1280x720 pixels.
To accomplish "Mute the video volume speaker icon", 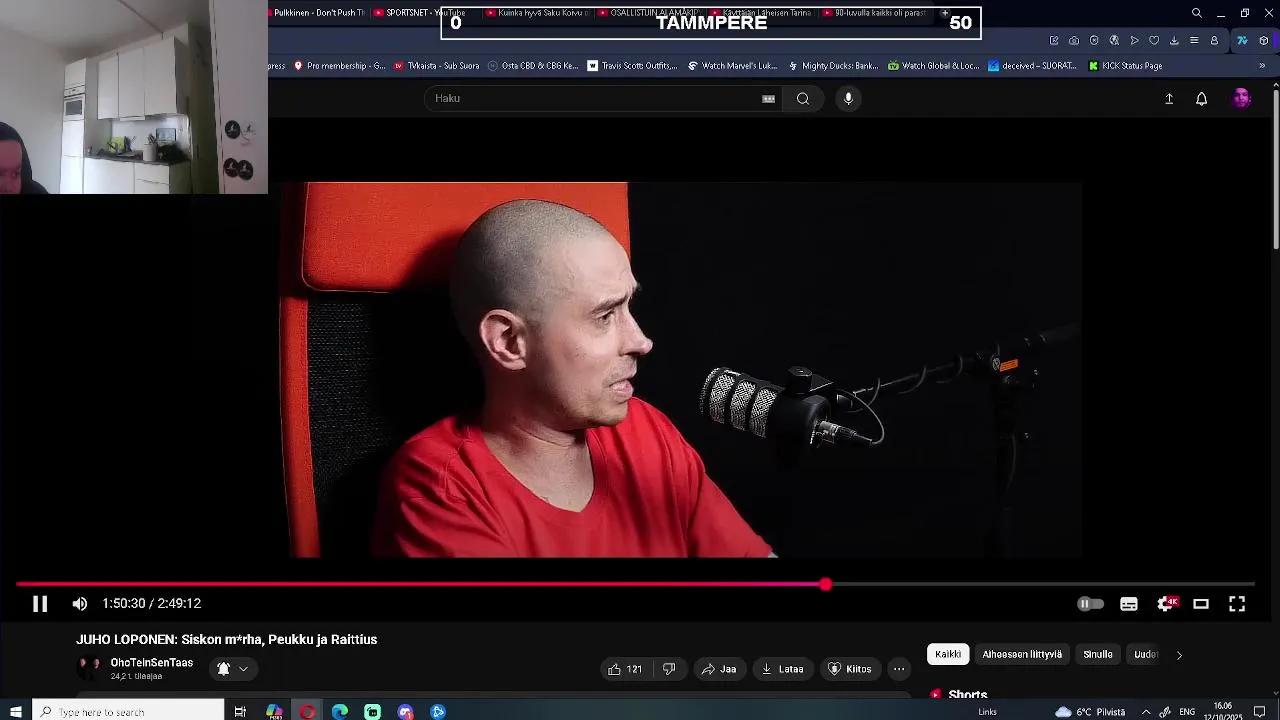I will pyautogui.click(x=80, y=604).
